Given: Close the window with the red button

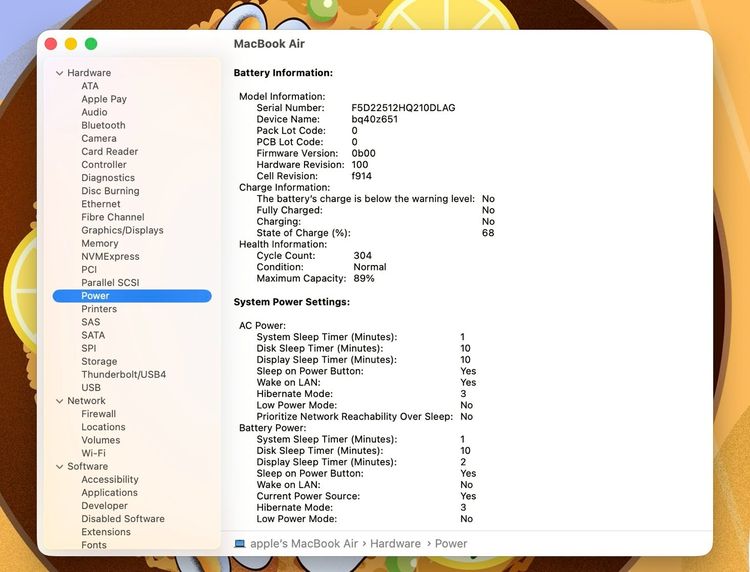Looking at the screenshot, I should click(x=51, y=44).
